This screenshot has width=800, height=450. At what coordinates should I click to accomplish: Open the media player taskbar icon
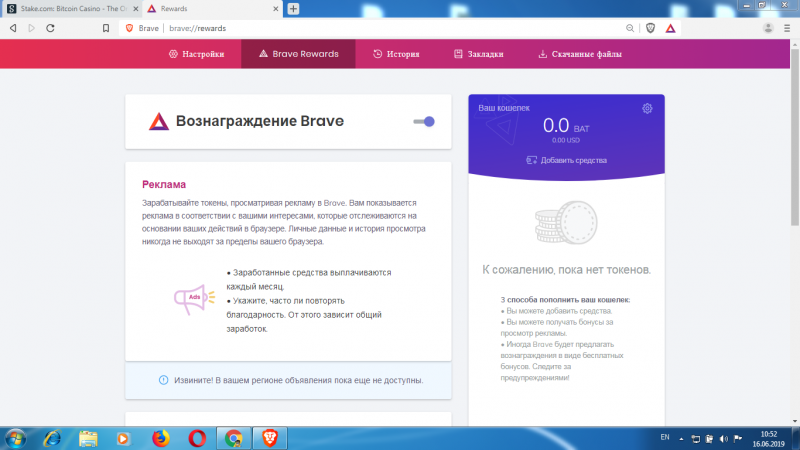coord(123,438)
